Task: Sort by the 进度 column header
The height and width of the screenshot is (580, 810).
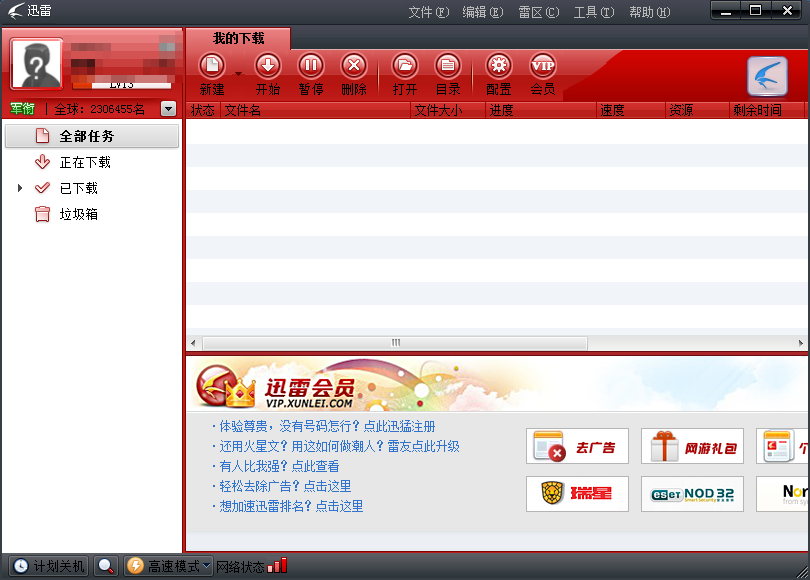Action: 540,110
